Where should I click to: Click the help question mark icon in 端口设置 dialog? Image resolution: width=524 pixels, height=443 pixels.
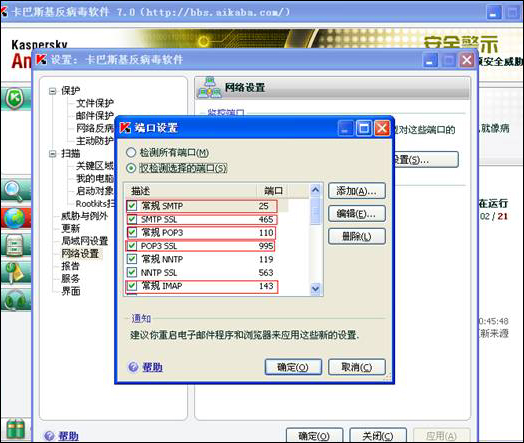[x=133, y=367]
